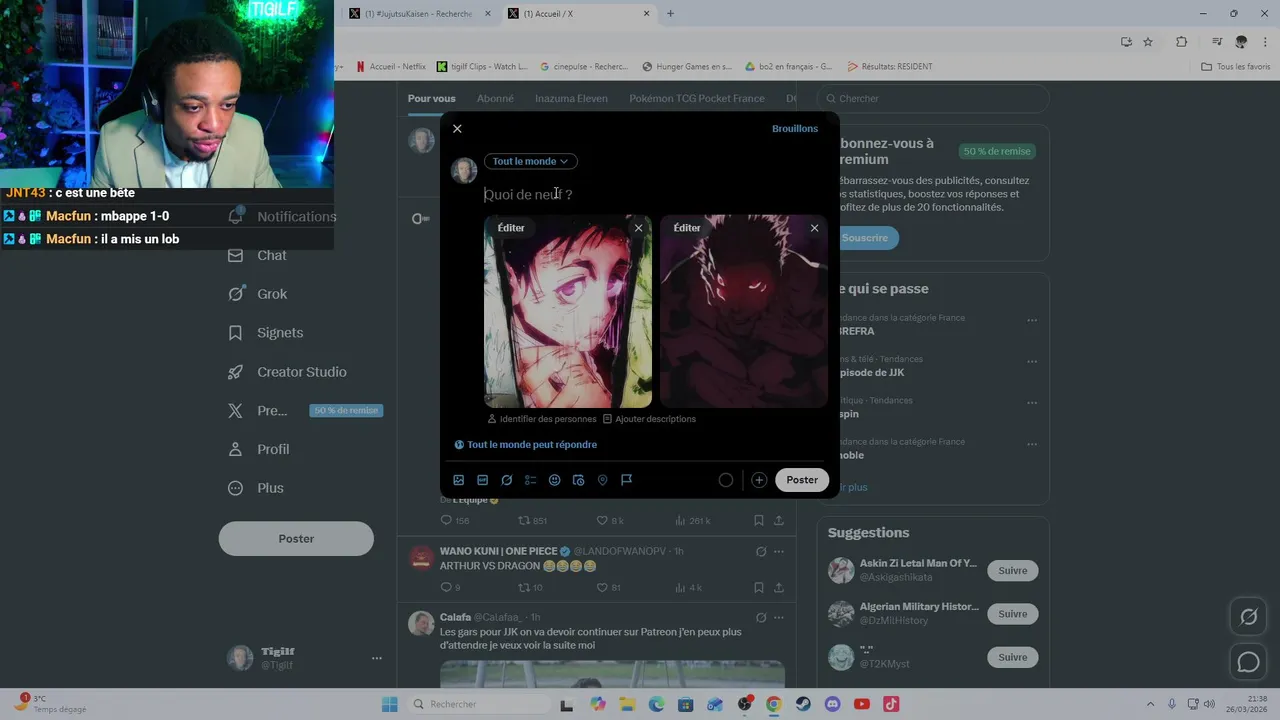Viewport: 1280px width, 720px height.
Task: Close the post composer dialog
Action: pos(457,129)
